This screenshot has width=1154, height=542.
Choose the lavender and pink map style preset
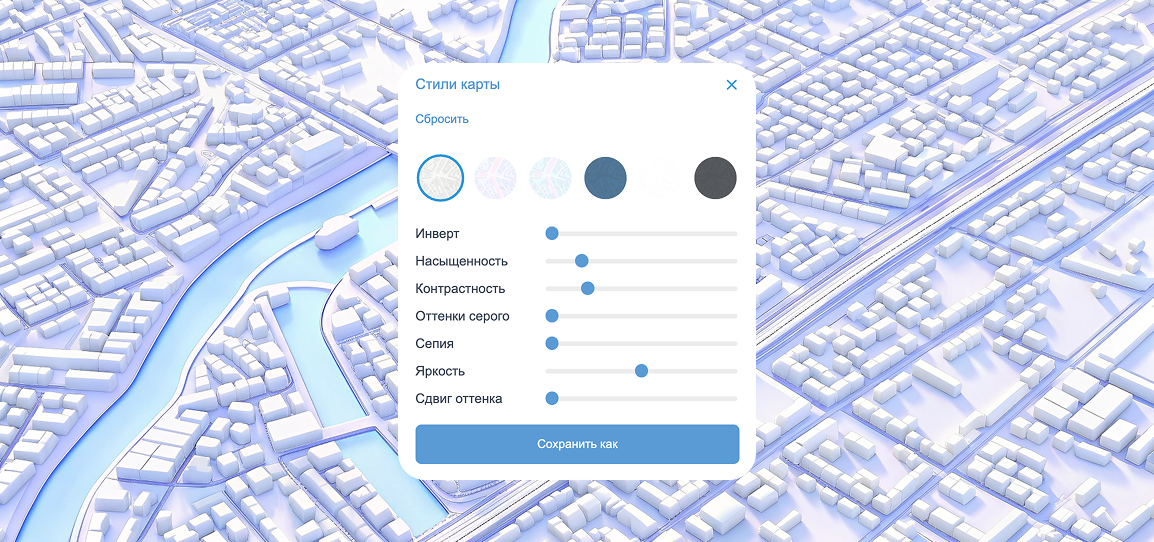[495, 178]
